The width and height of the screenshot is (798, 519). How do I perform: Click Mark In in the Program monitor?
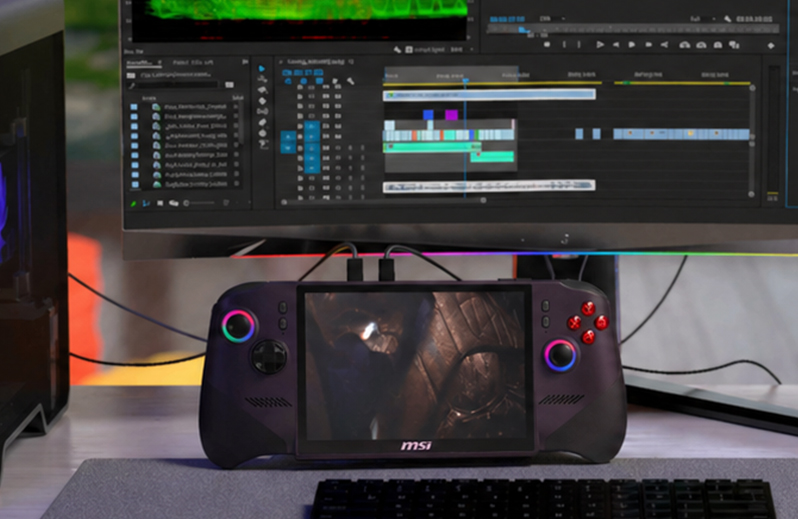(564, 45)
